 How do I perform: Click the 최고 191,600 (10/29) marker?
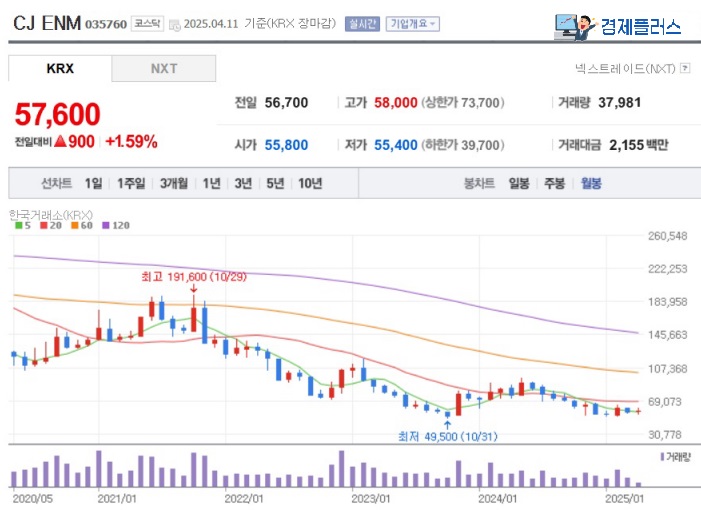[x=194, y=277]
